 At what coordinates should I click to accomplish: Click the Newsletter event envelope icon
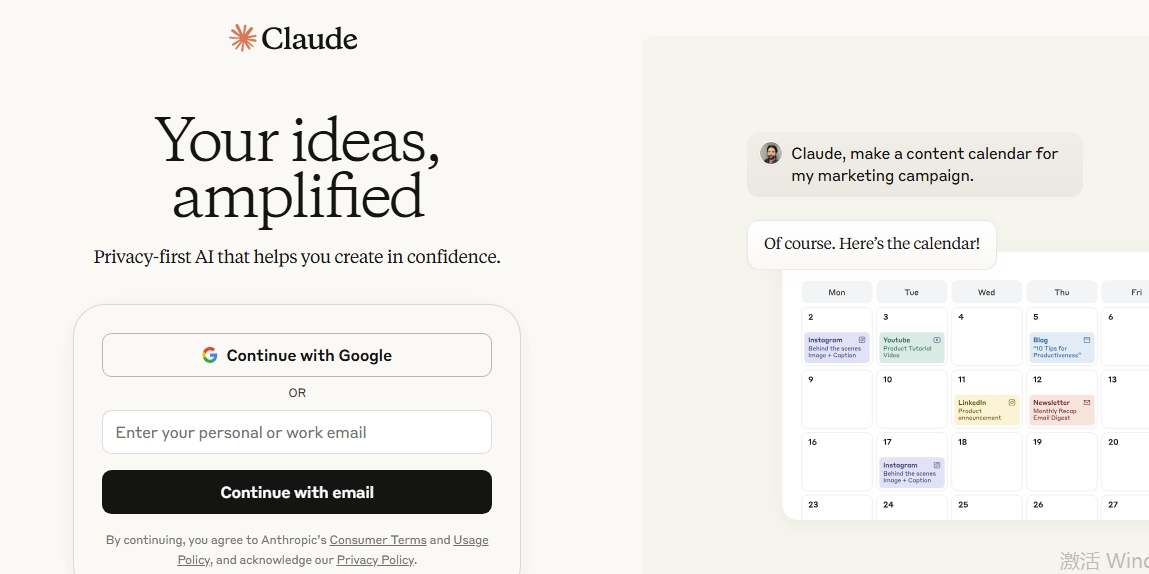click(x=1087, y=403)
